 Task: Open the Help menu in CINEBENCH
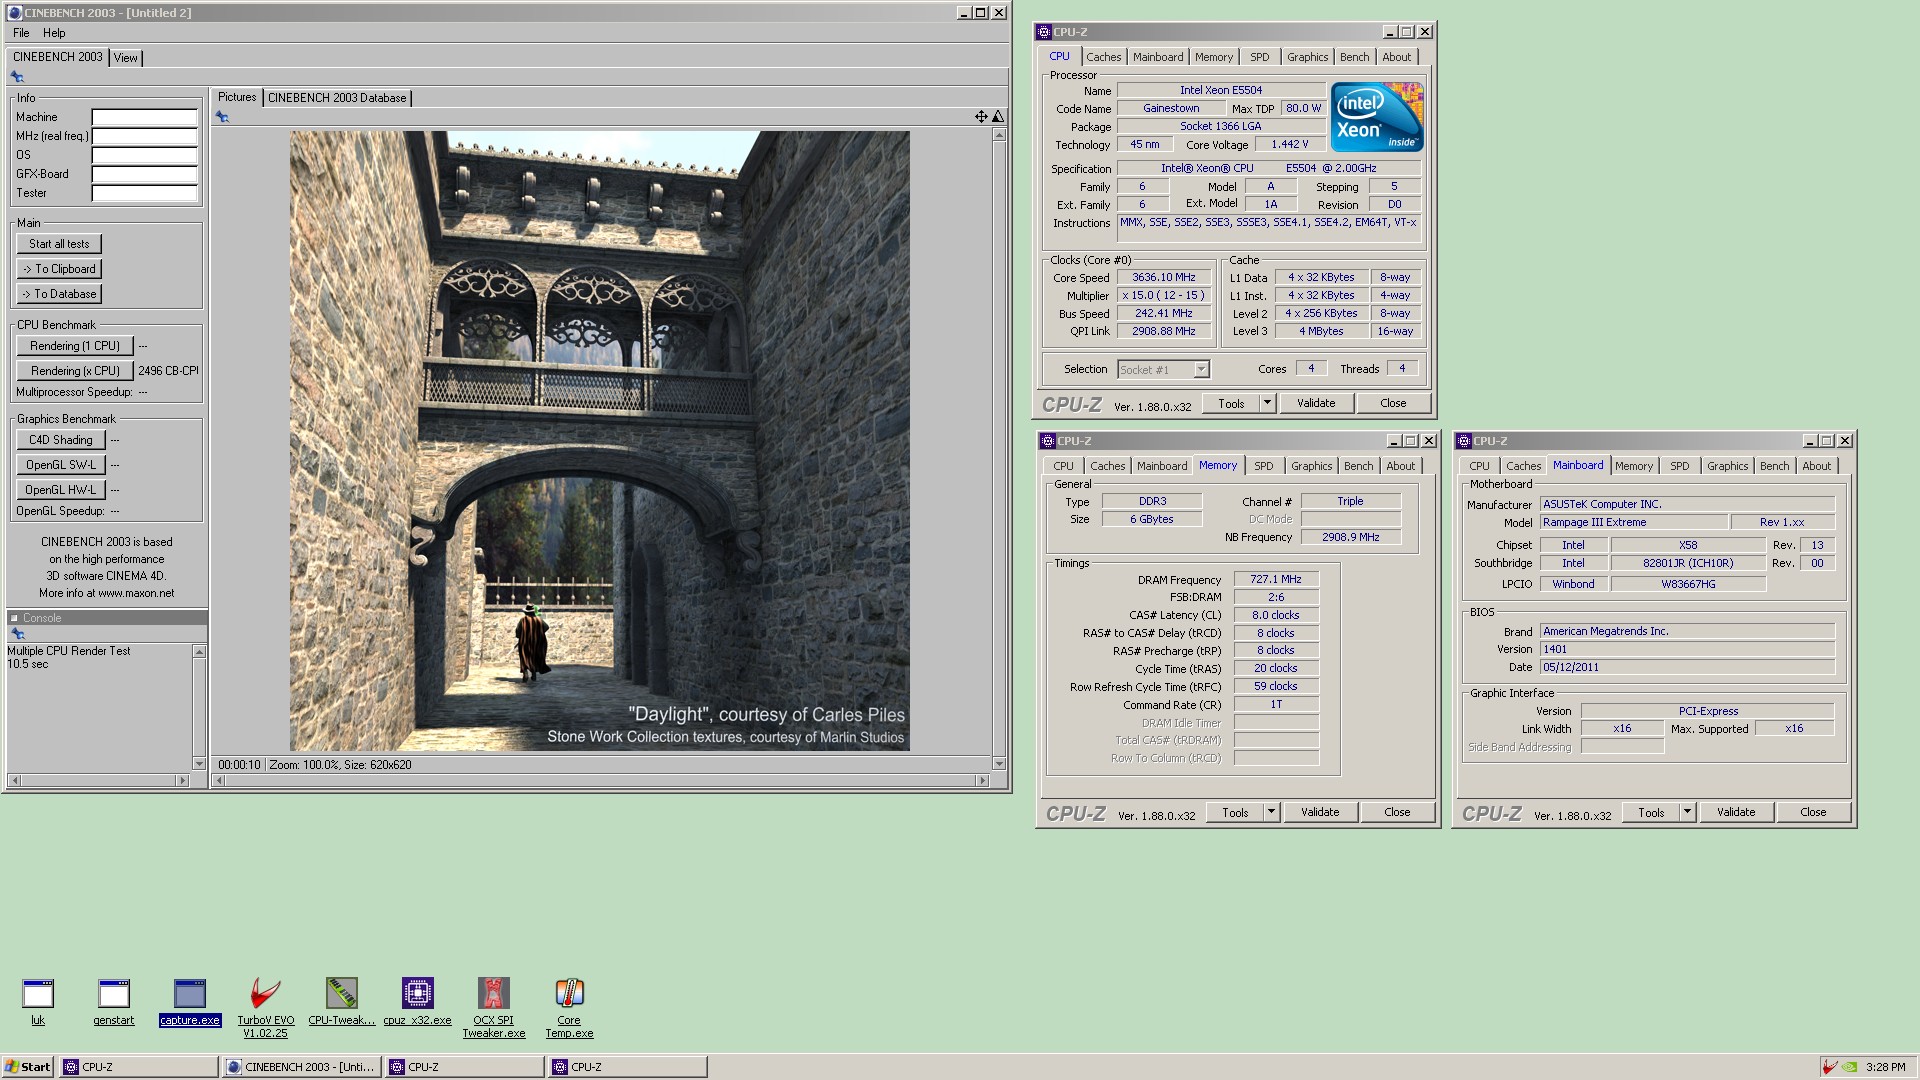point(54,33)
